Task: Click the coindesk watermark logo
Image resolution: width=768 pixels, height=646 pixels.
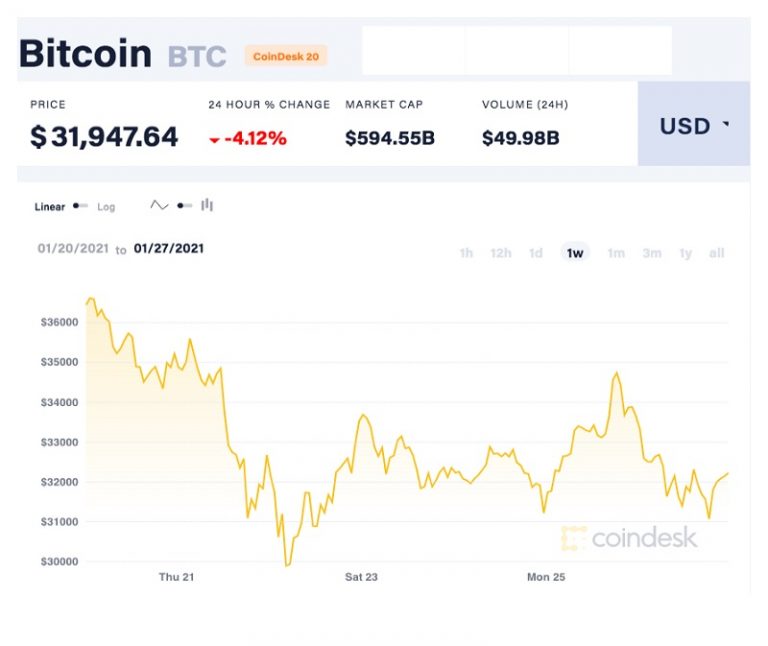Action: (629, 538)
